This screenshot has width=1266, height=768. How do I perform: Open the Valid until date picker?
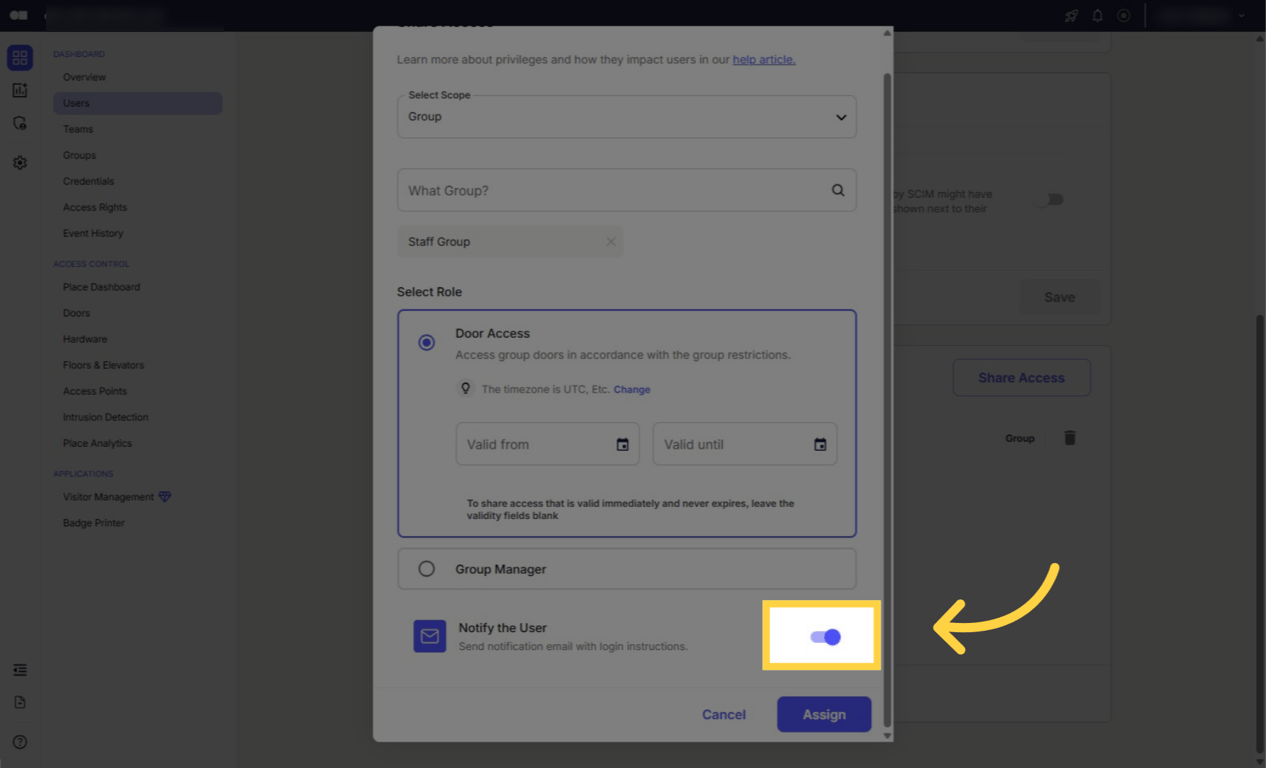[820, 443]
